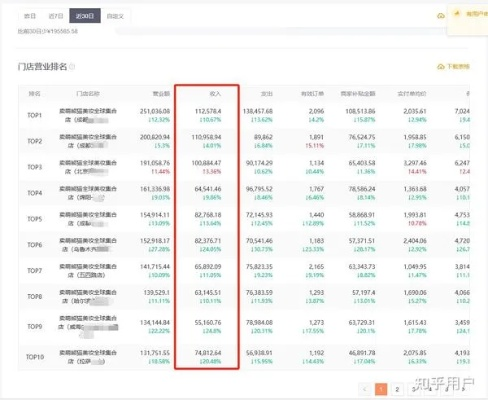Click turnover value 154,914.11 in the TOP5 row

pyautogui.click(x=155, y=215)
